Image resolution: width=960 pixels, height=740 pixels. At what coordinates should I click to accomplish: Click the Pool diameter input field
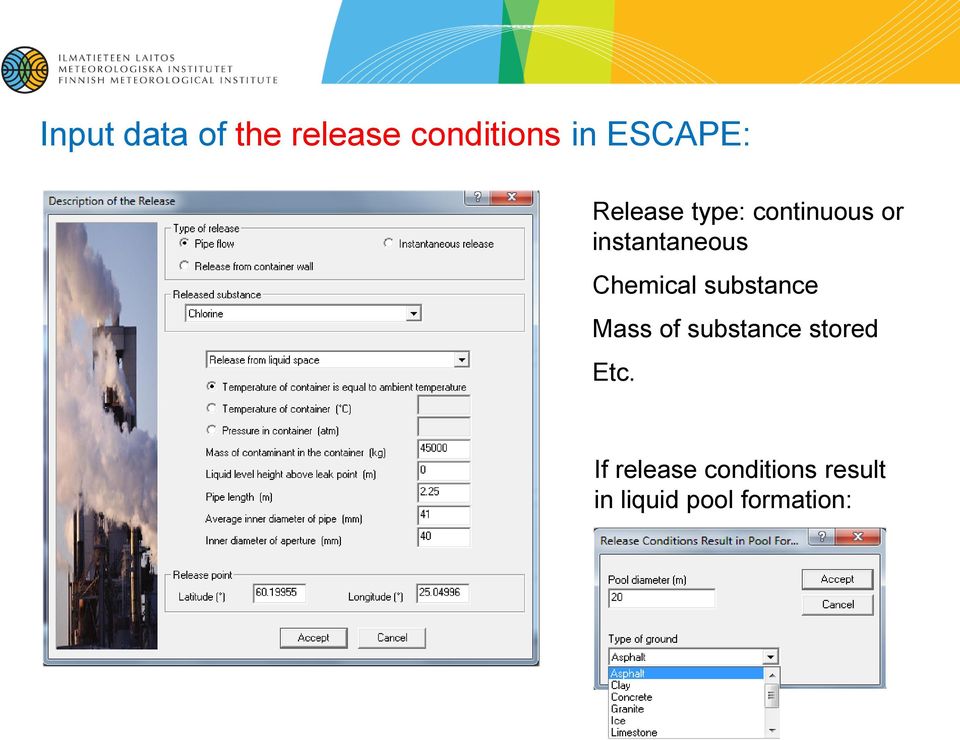[661, 598]
